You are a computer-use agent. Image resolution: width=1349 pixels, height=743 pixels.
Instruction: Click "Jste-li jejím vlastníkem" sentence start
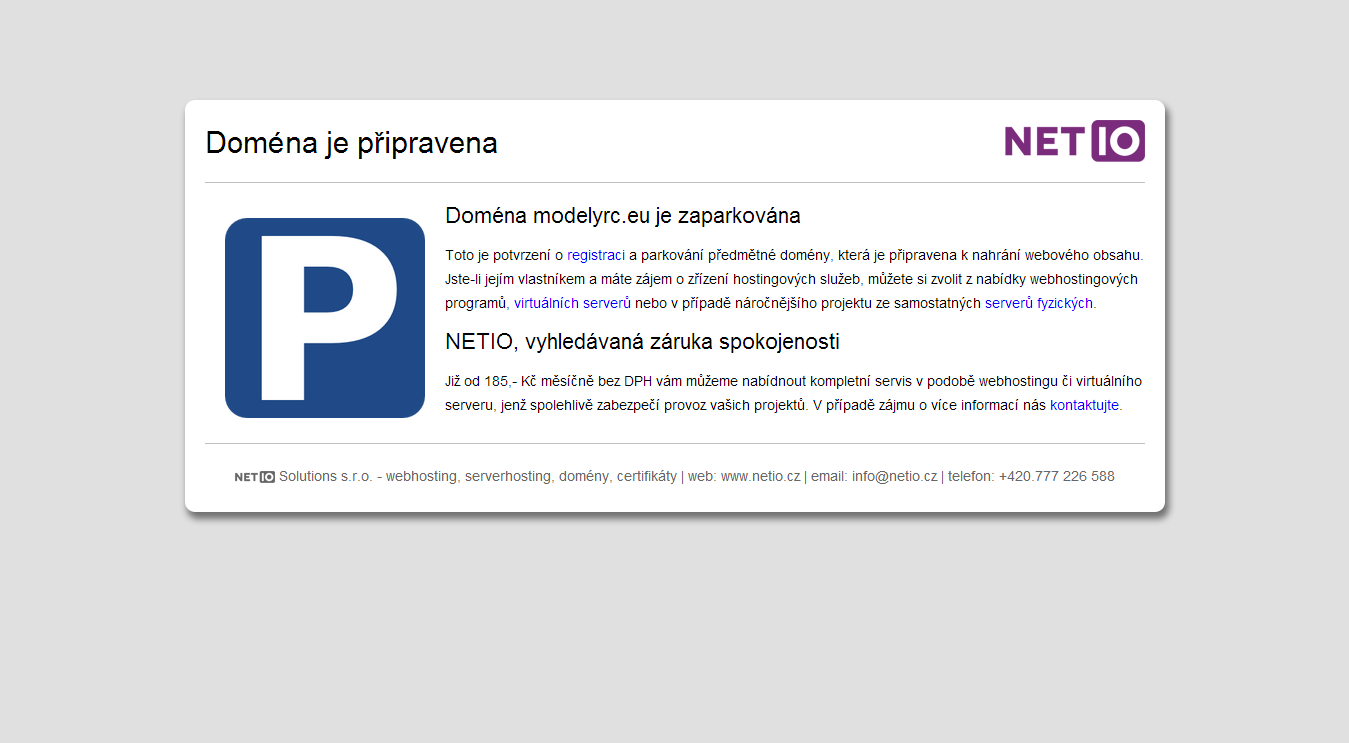[518, 279]
